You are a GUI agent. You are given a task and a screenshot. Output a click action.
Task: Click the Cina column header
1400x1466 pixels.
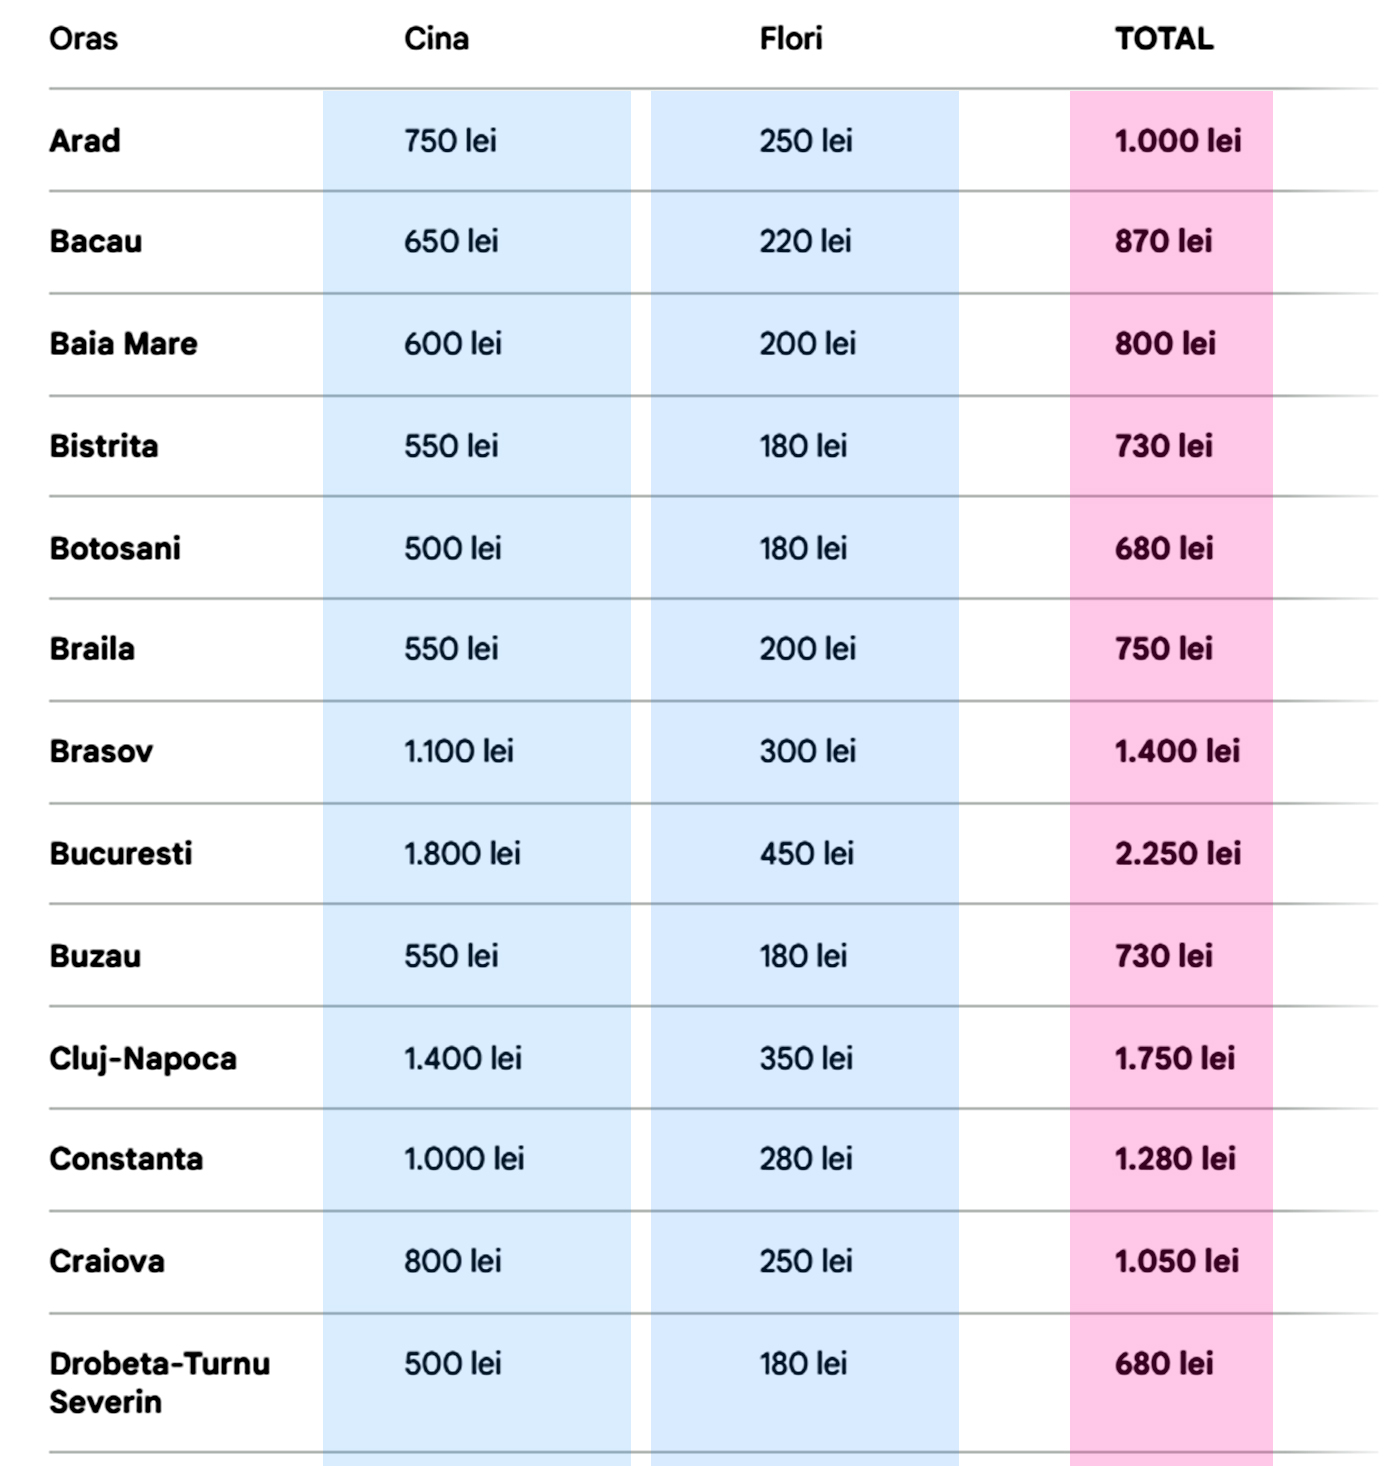point(436,39)
